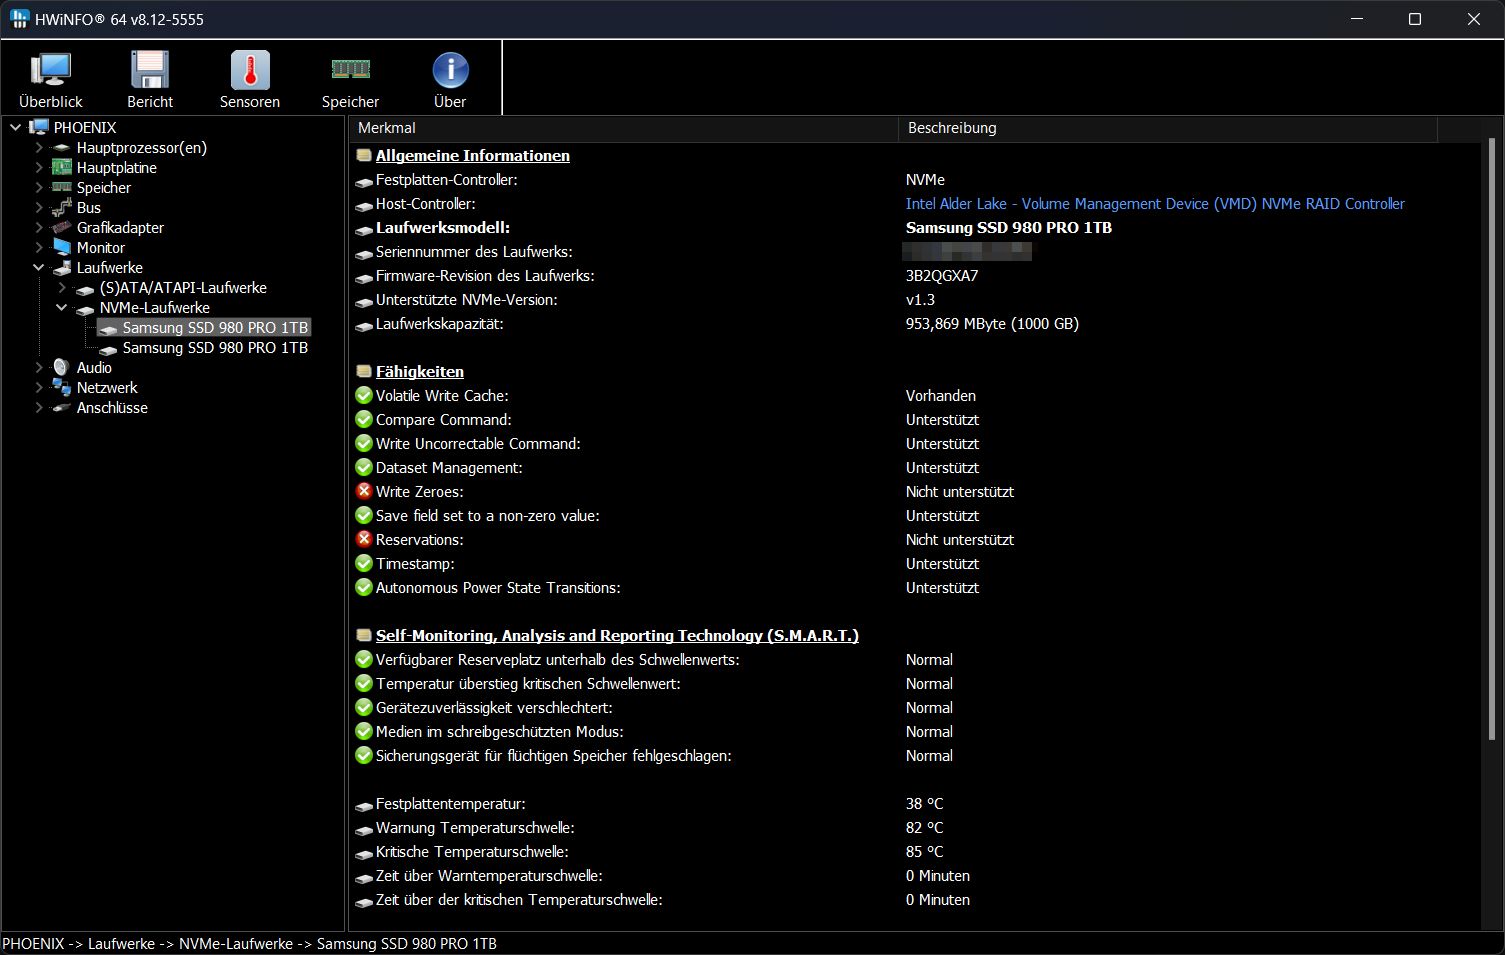
Task: Expand the (S)ATA/ATAPI-Laufwerke node
Action: click(x=62, y=287)
